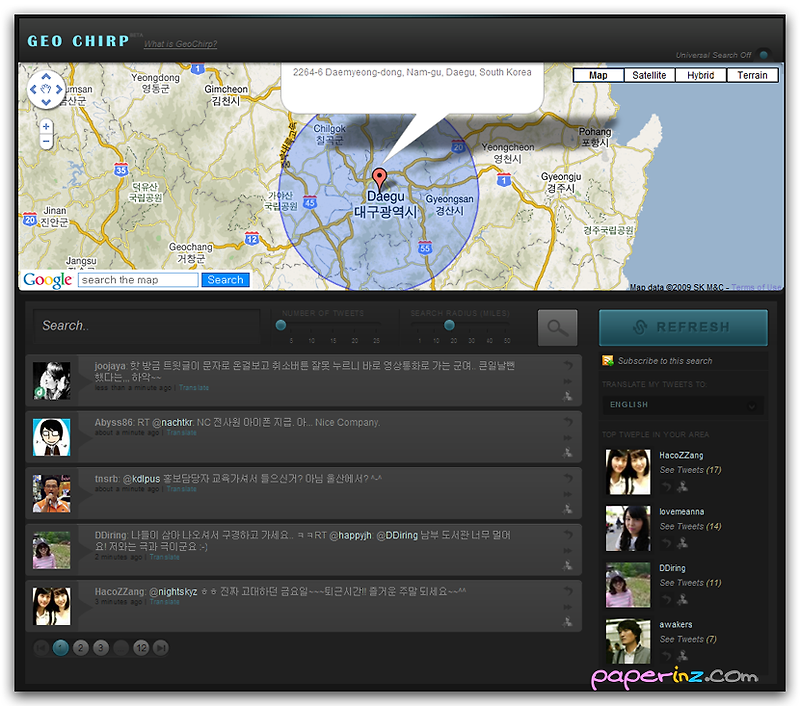This screenshot has height=706, width=800.
Task: Go to results page 2
Action: click(81, 648)
